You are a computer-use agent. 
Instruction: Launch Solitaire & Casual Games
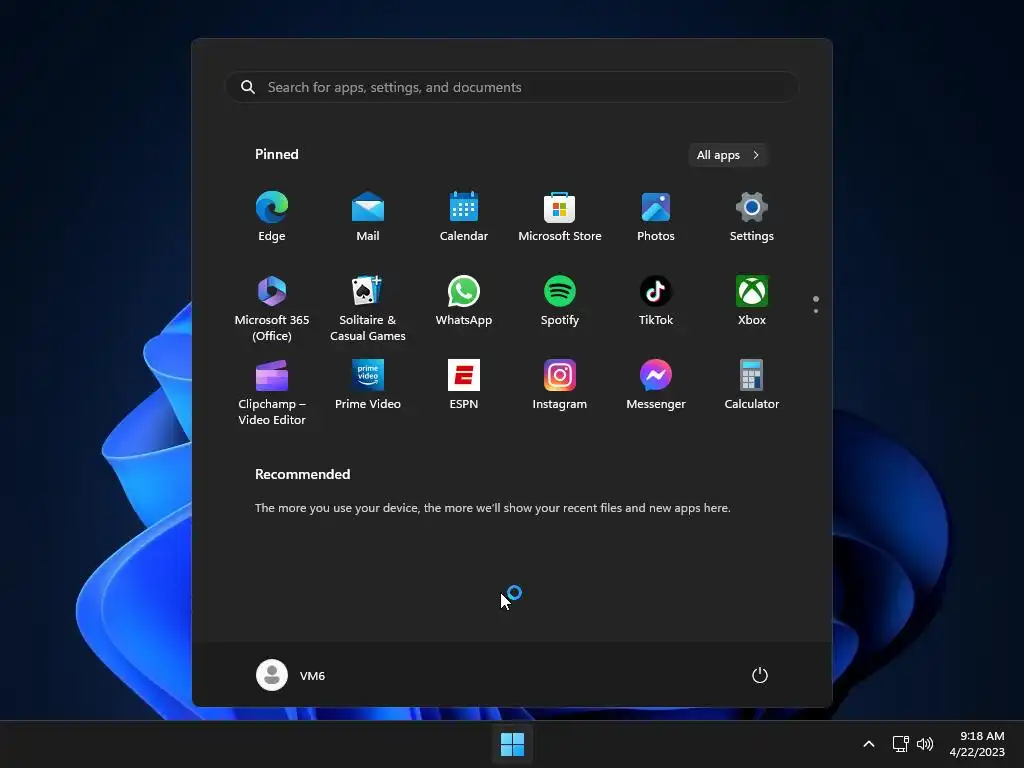pos(368,308)
